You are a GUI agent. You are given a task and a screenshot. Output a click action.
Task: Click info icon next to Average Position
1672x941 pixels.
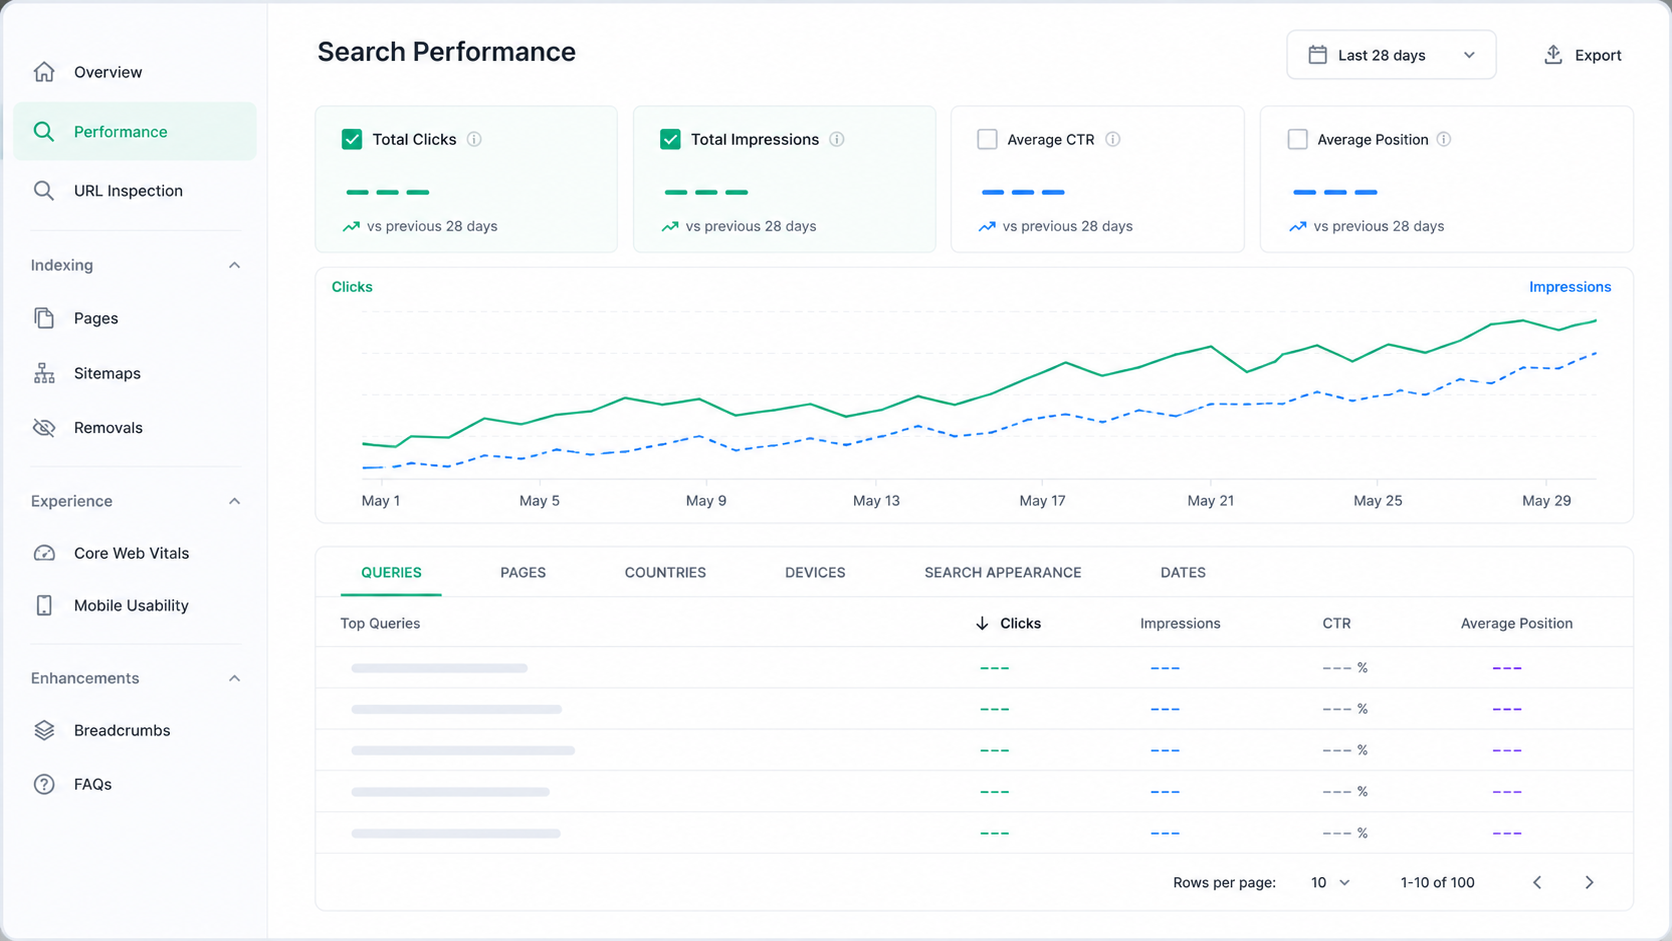[x=1444, y=139]
